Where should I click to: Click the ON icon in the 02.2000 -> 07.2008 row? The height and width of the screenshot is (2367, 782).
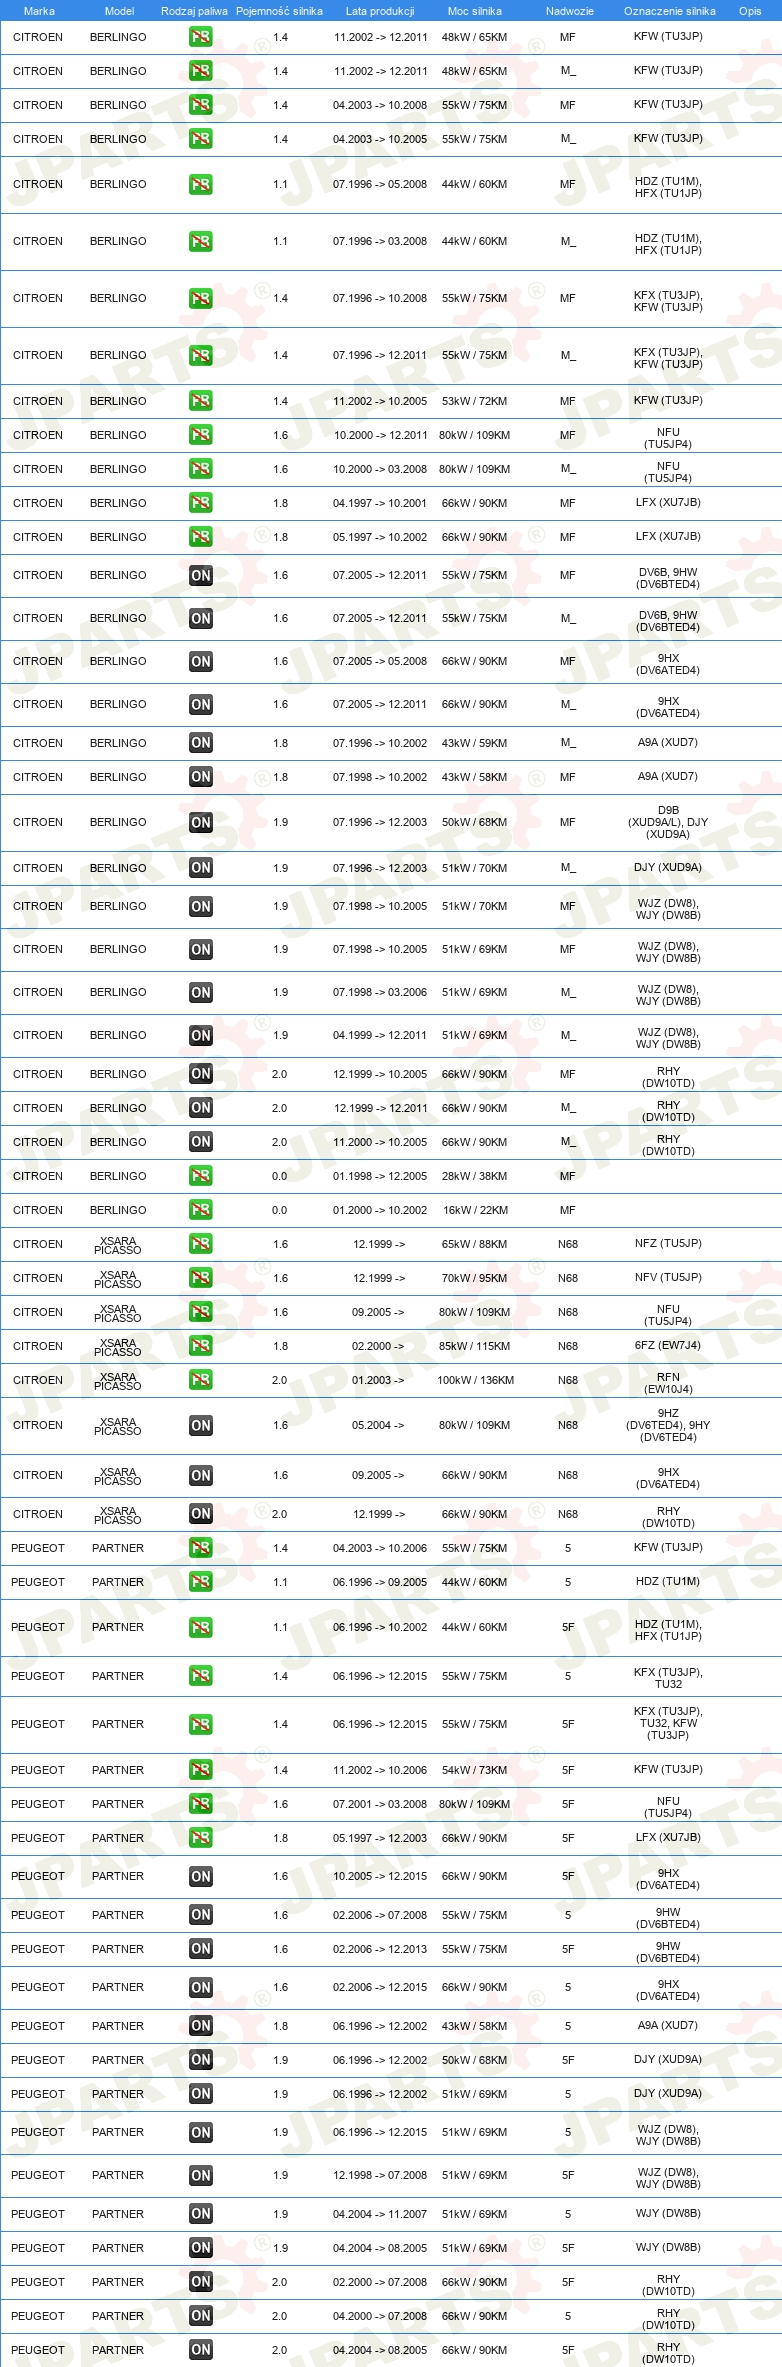click(201, 2282)
